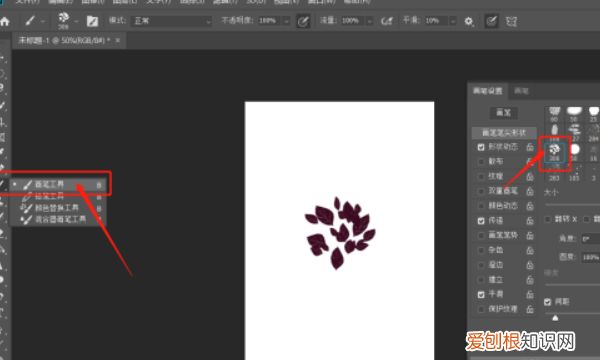Expand arrow next to brush tool preset

[42, 21]
